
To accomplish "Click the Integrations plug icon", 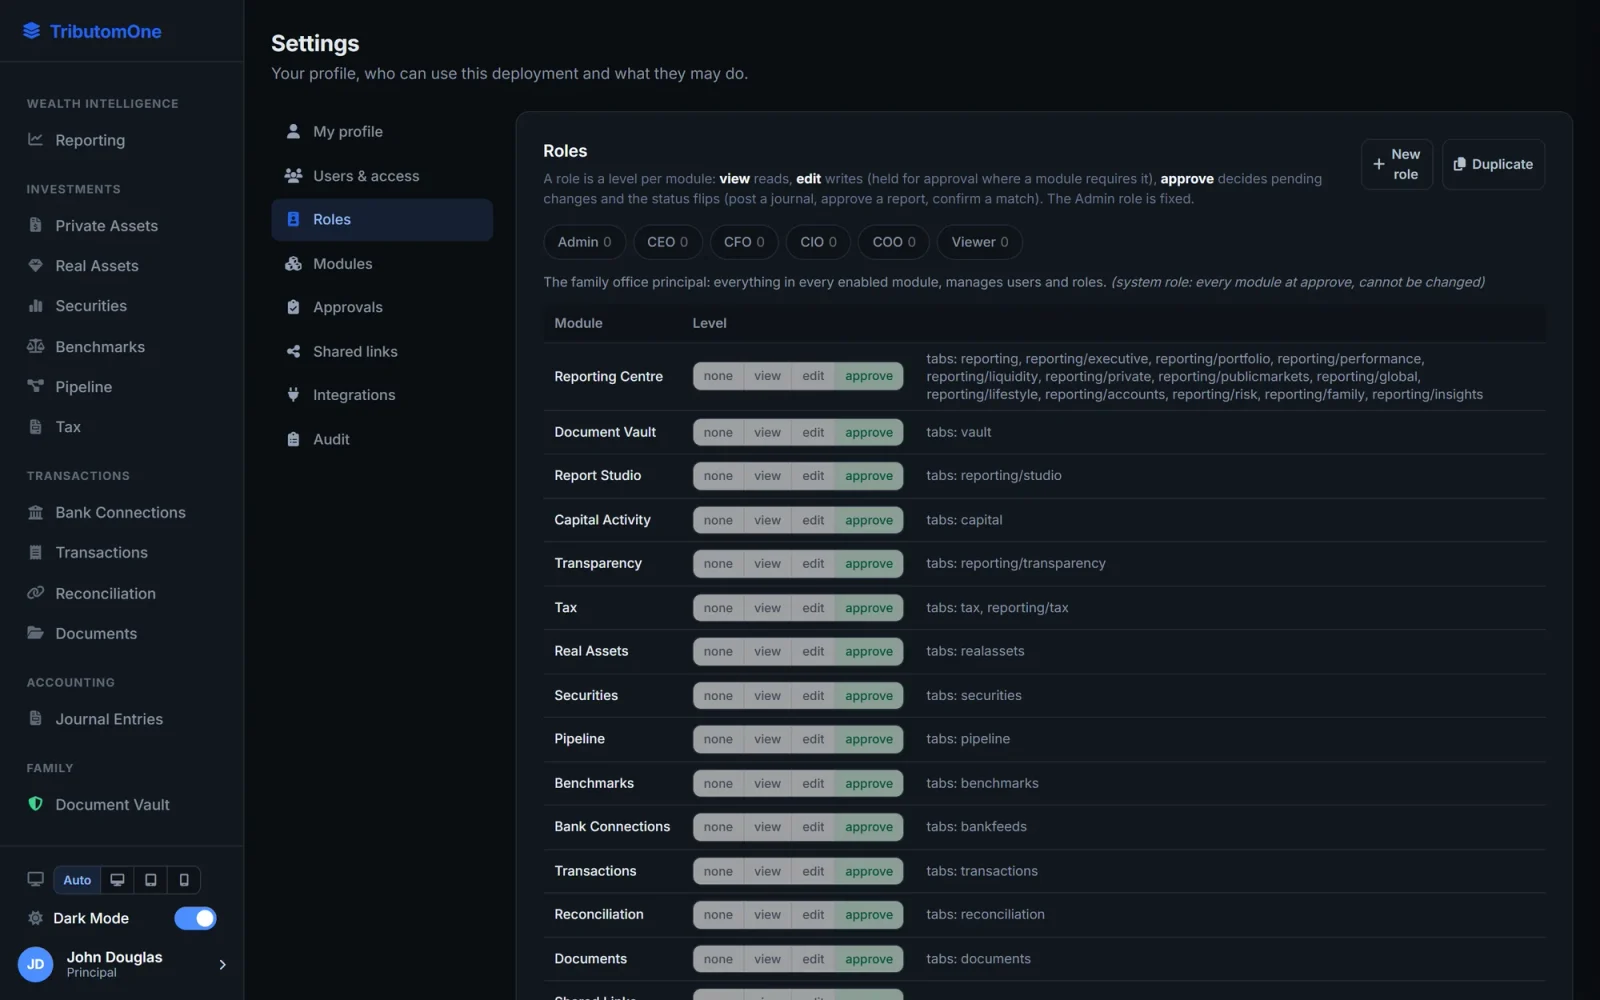I will (x=293, y=395).
